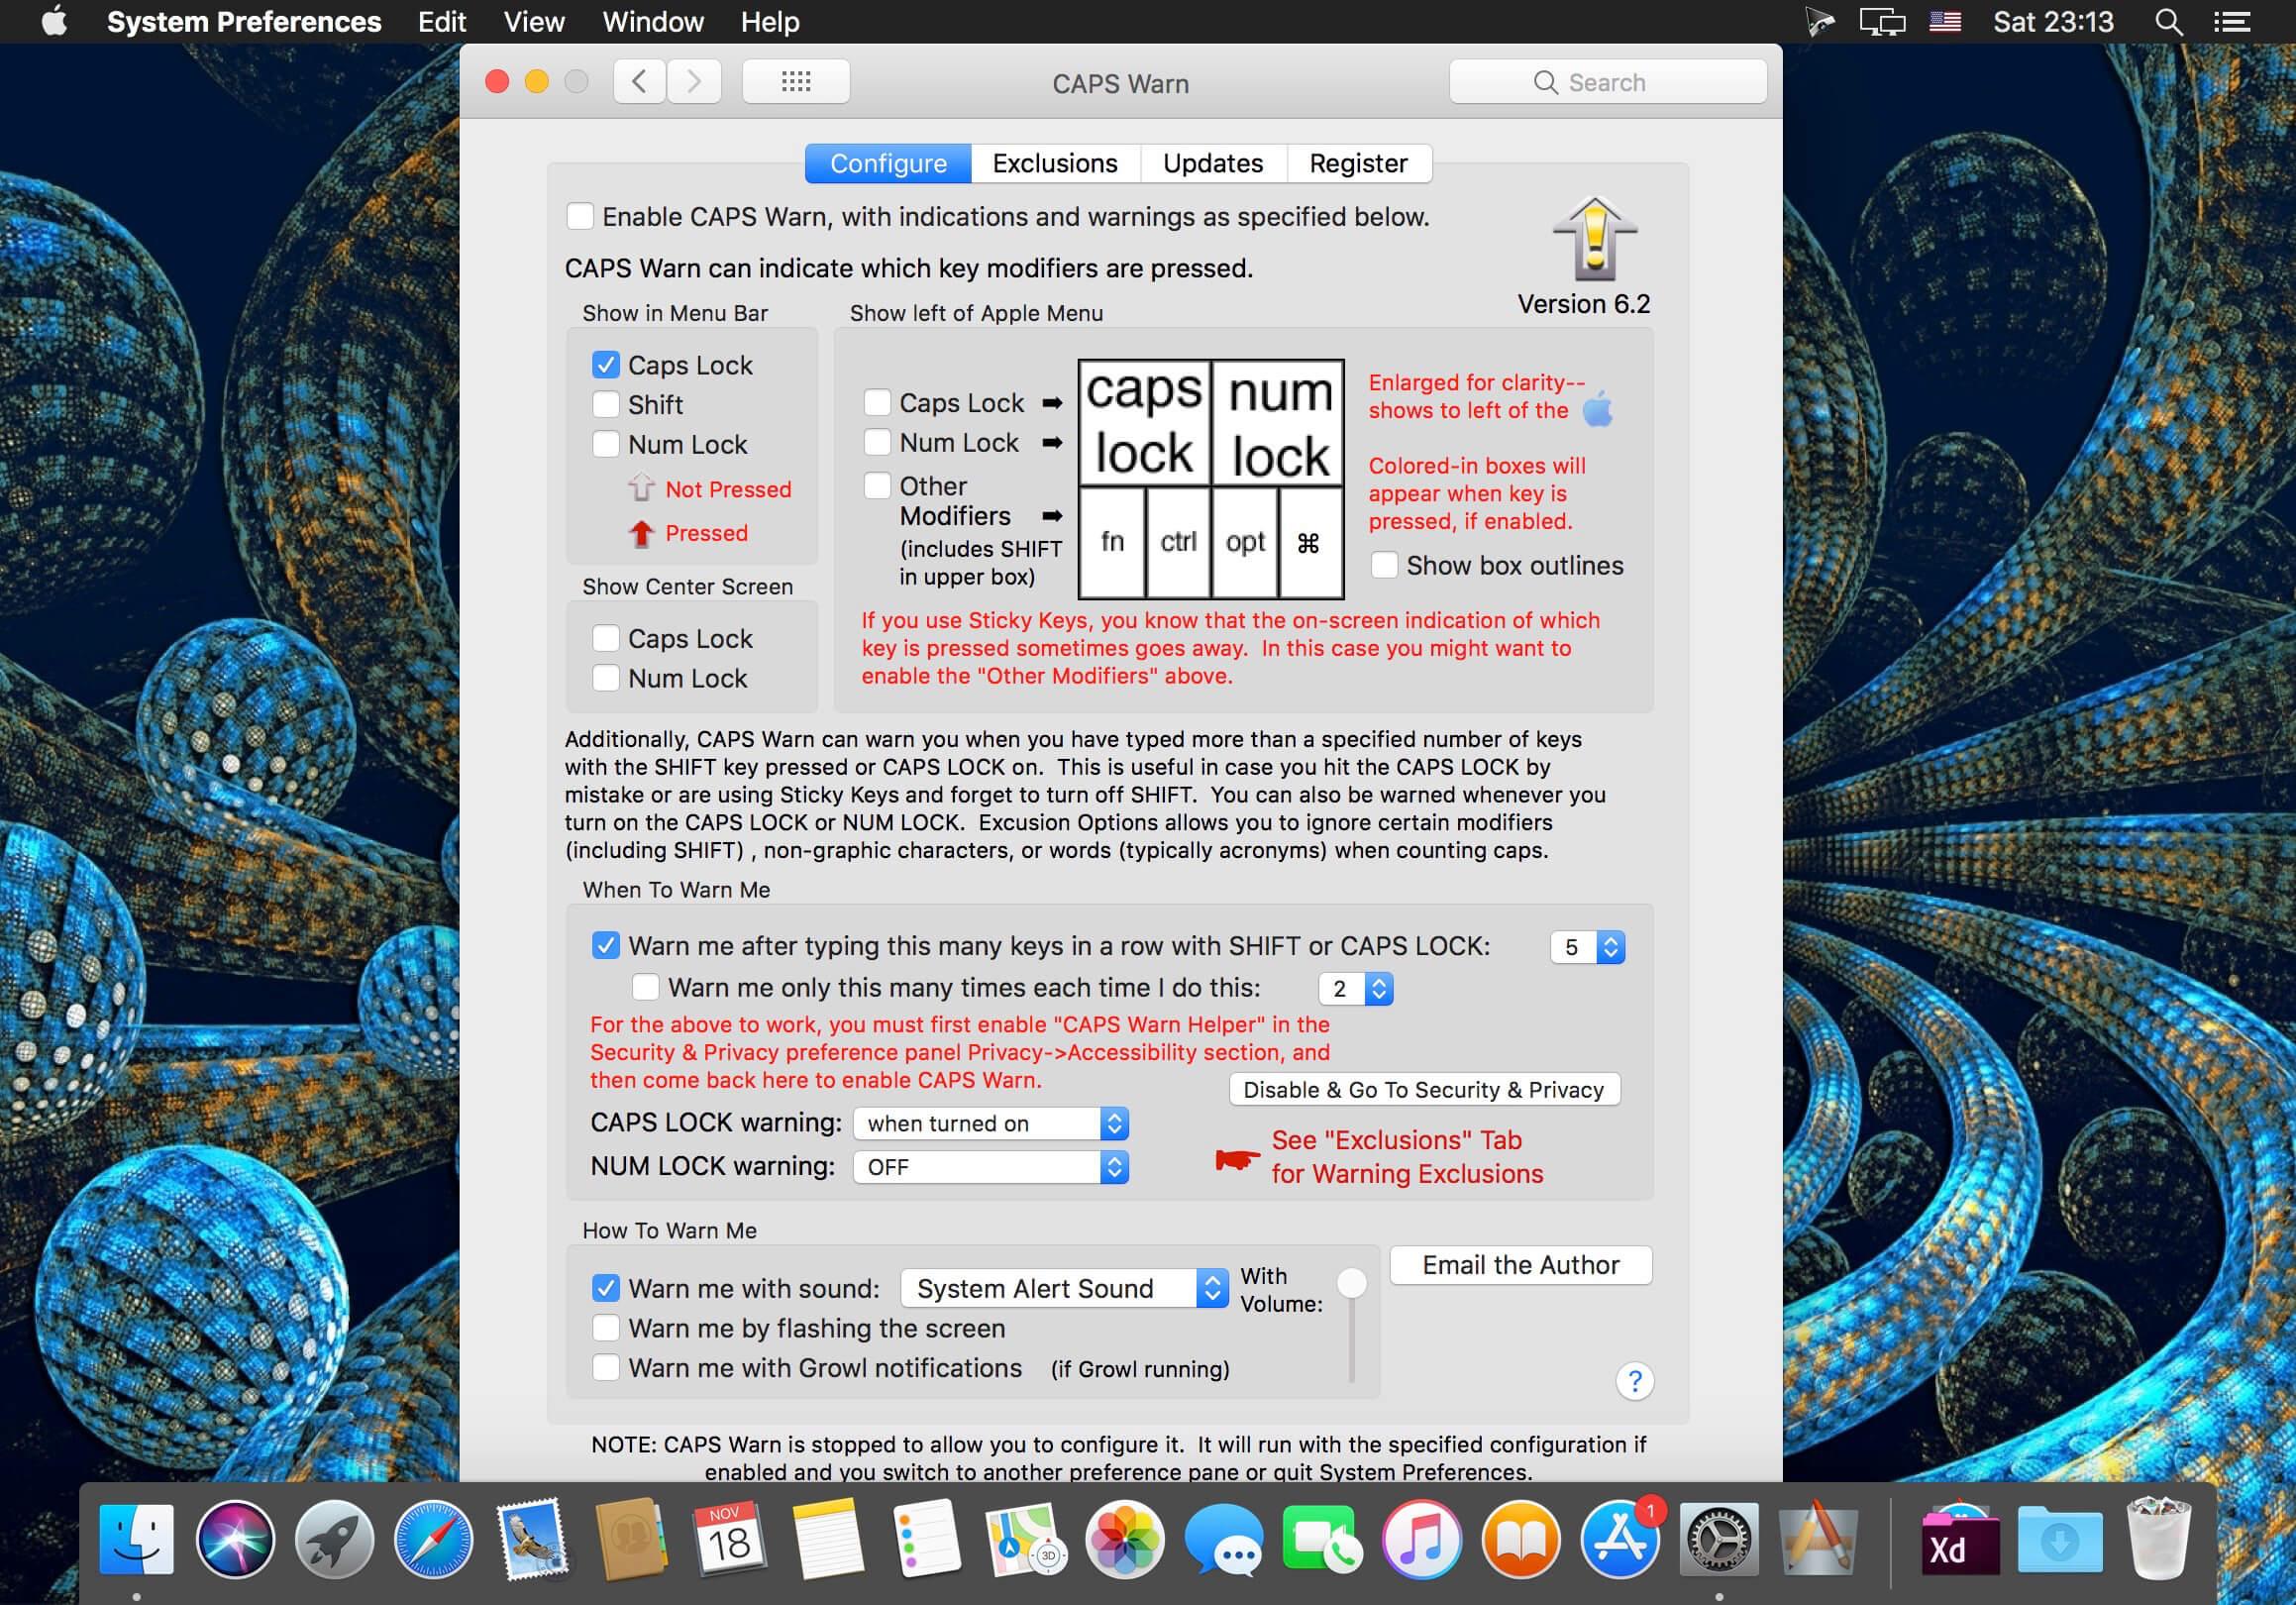Viewport: 2296px width, 1605px height.
Task: Open the Notes app in dock
Action: pos(829,1539)
